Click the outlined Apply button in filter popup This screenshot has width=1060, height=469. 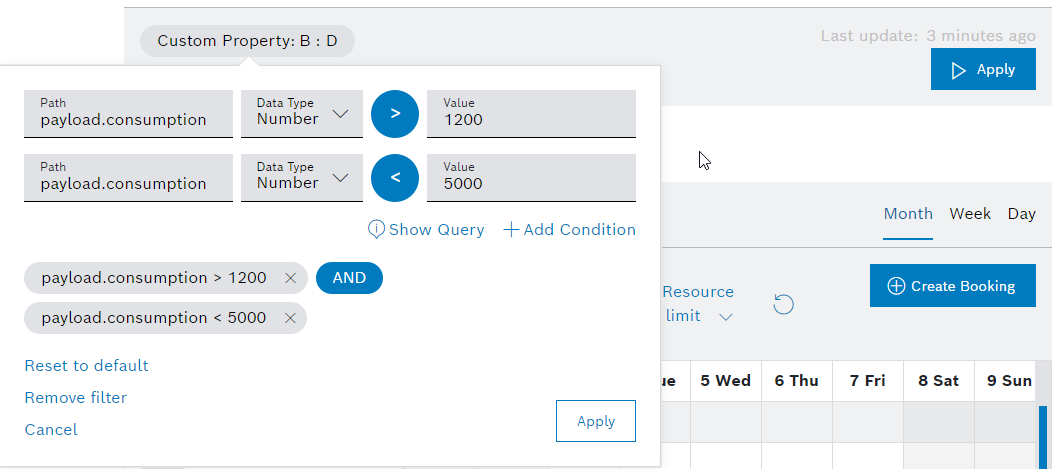[595, 421]
